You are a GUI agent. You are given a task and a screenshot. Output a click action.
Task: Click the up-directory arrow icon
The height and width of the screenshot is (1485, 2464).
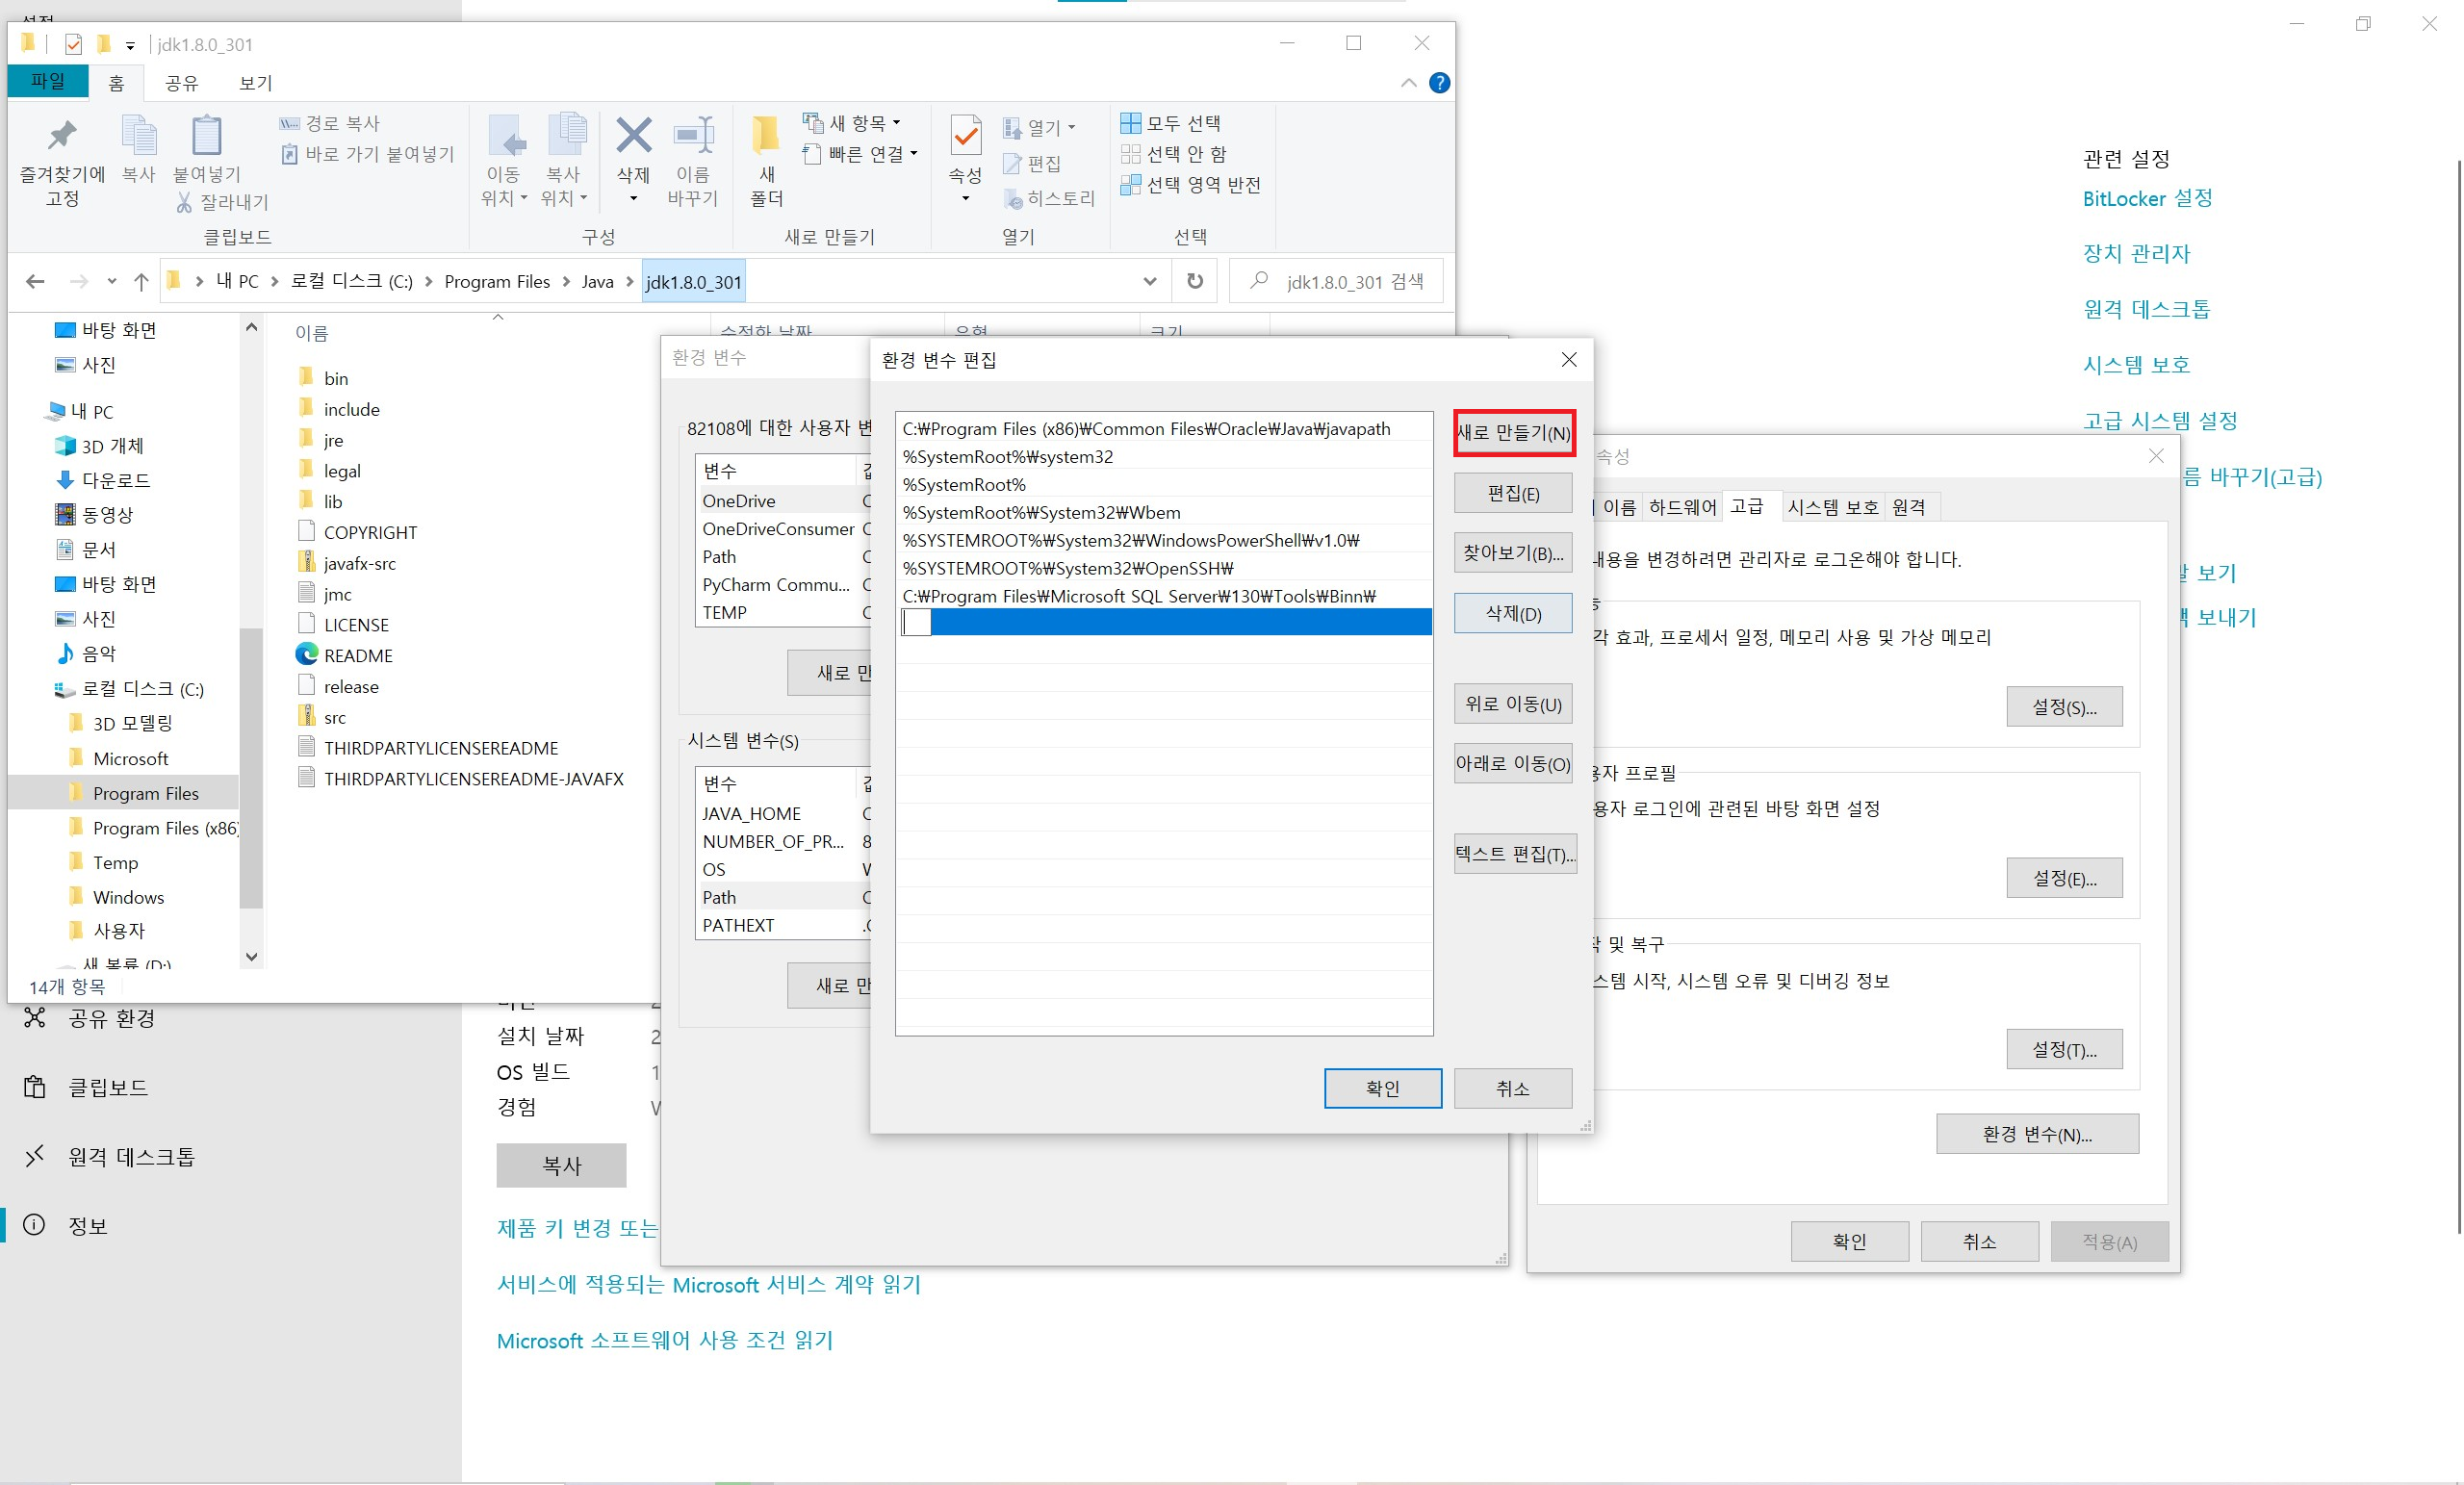pos(141,282)
